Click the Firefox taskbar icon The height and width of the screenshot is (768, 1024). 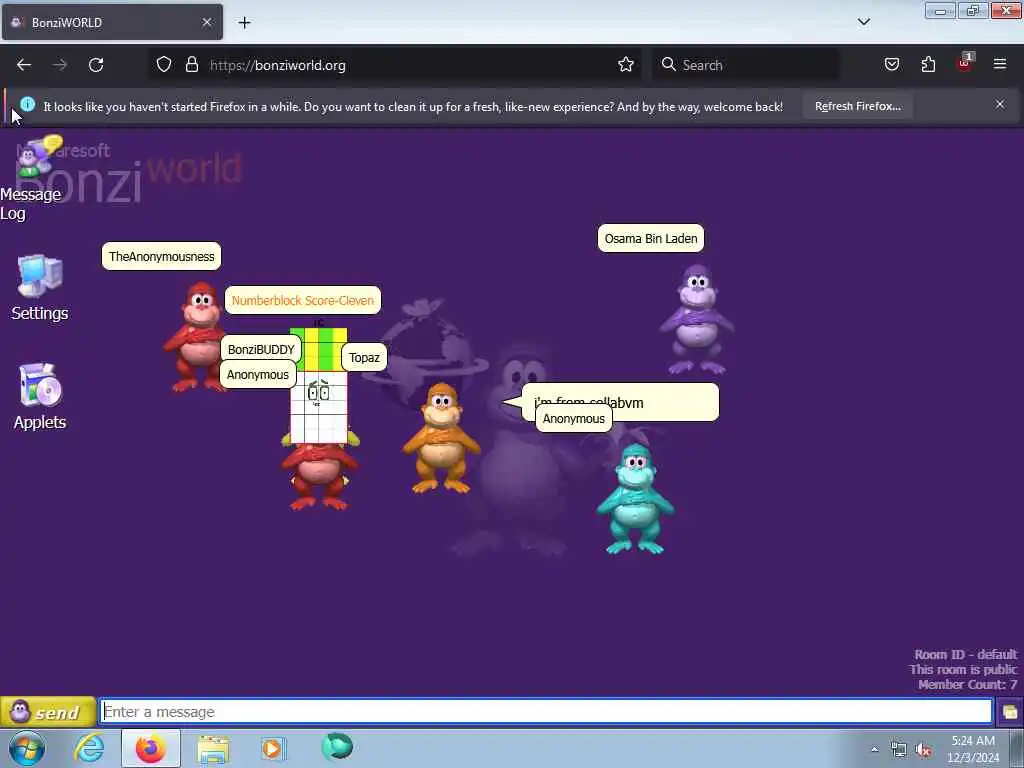(x=151, y=748)
